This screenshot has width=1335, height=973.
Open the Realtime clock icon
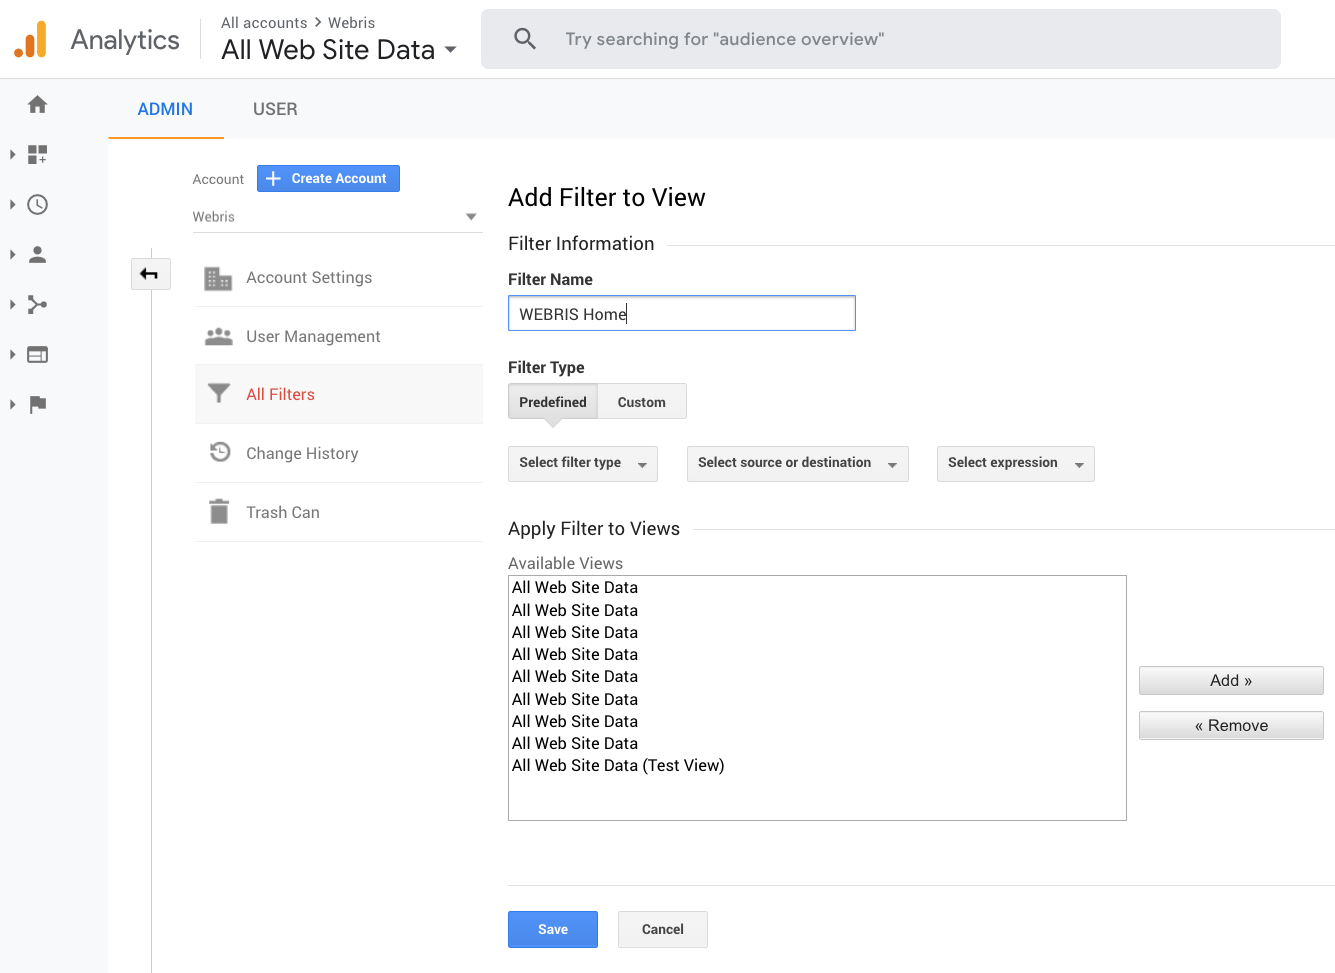coord(38,205)
